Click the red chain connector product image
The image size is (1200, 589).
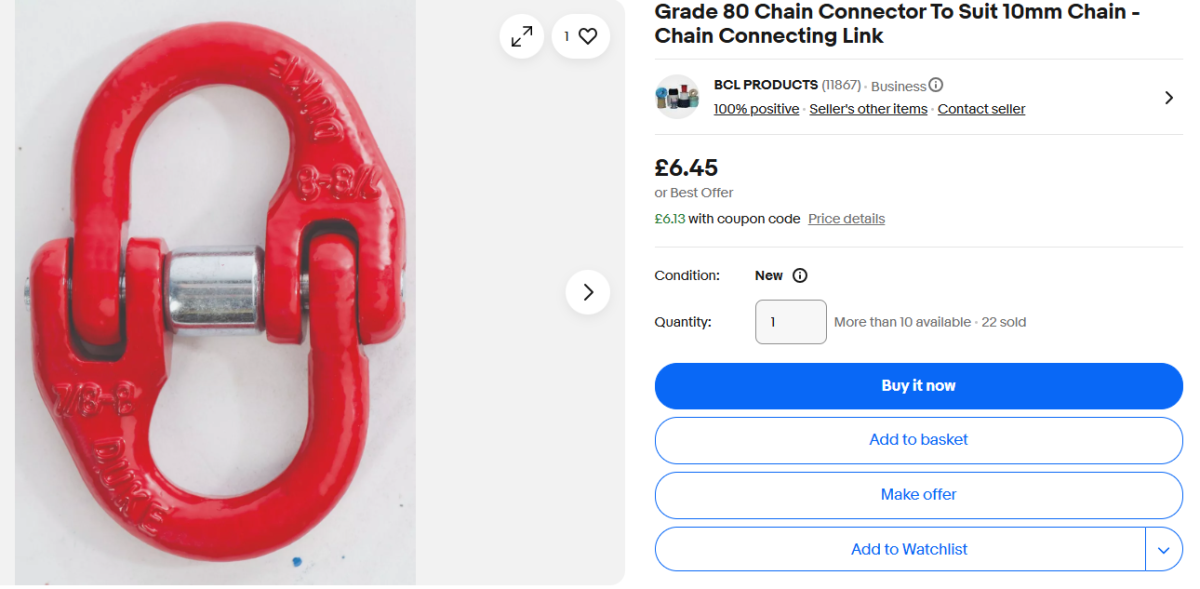pos(215,292)
